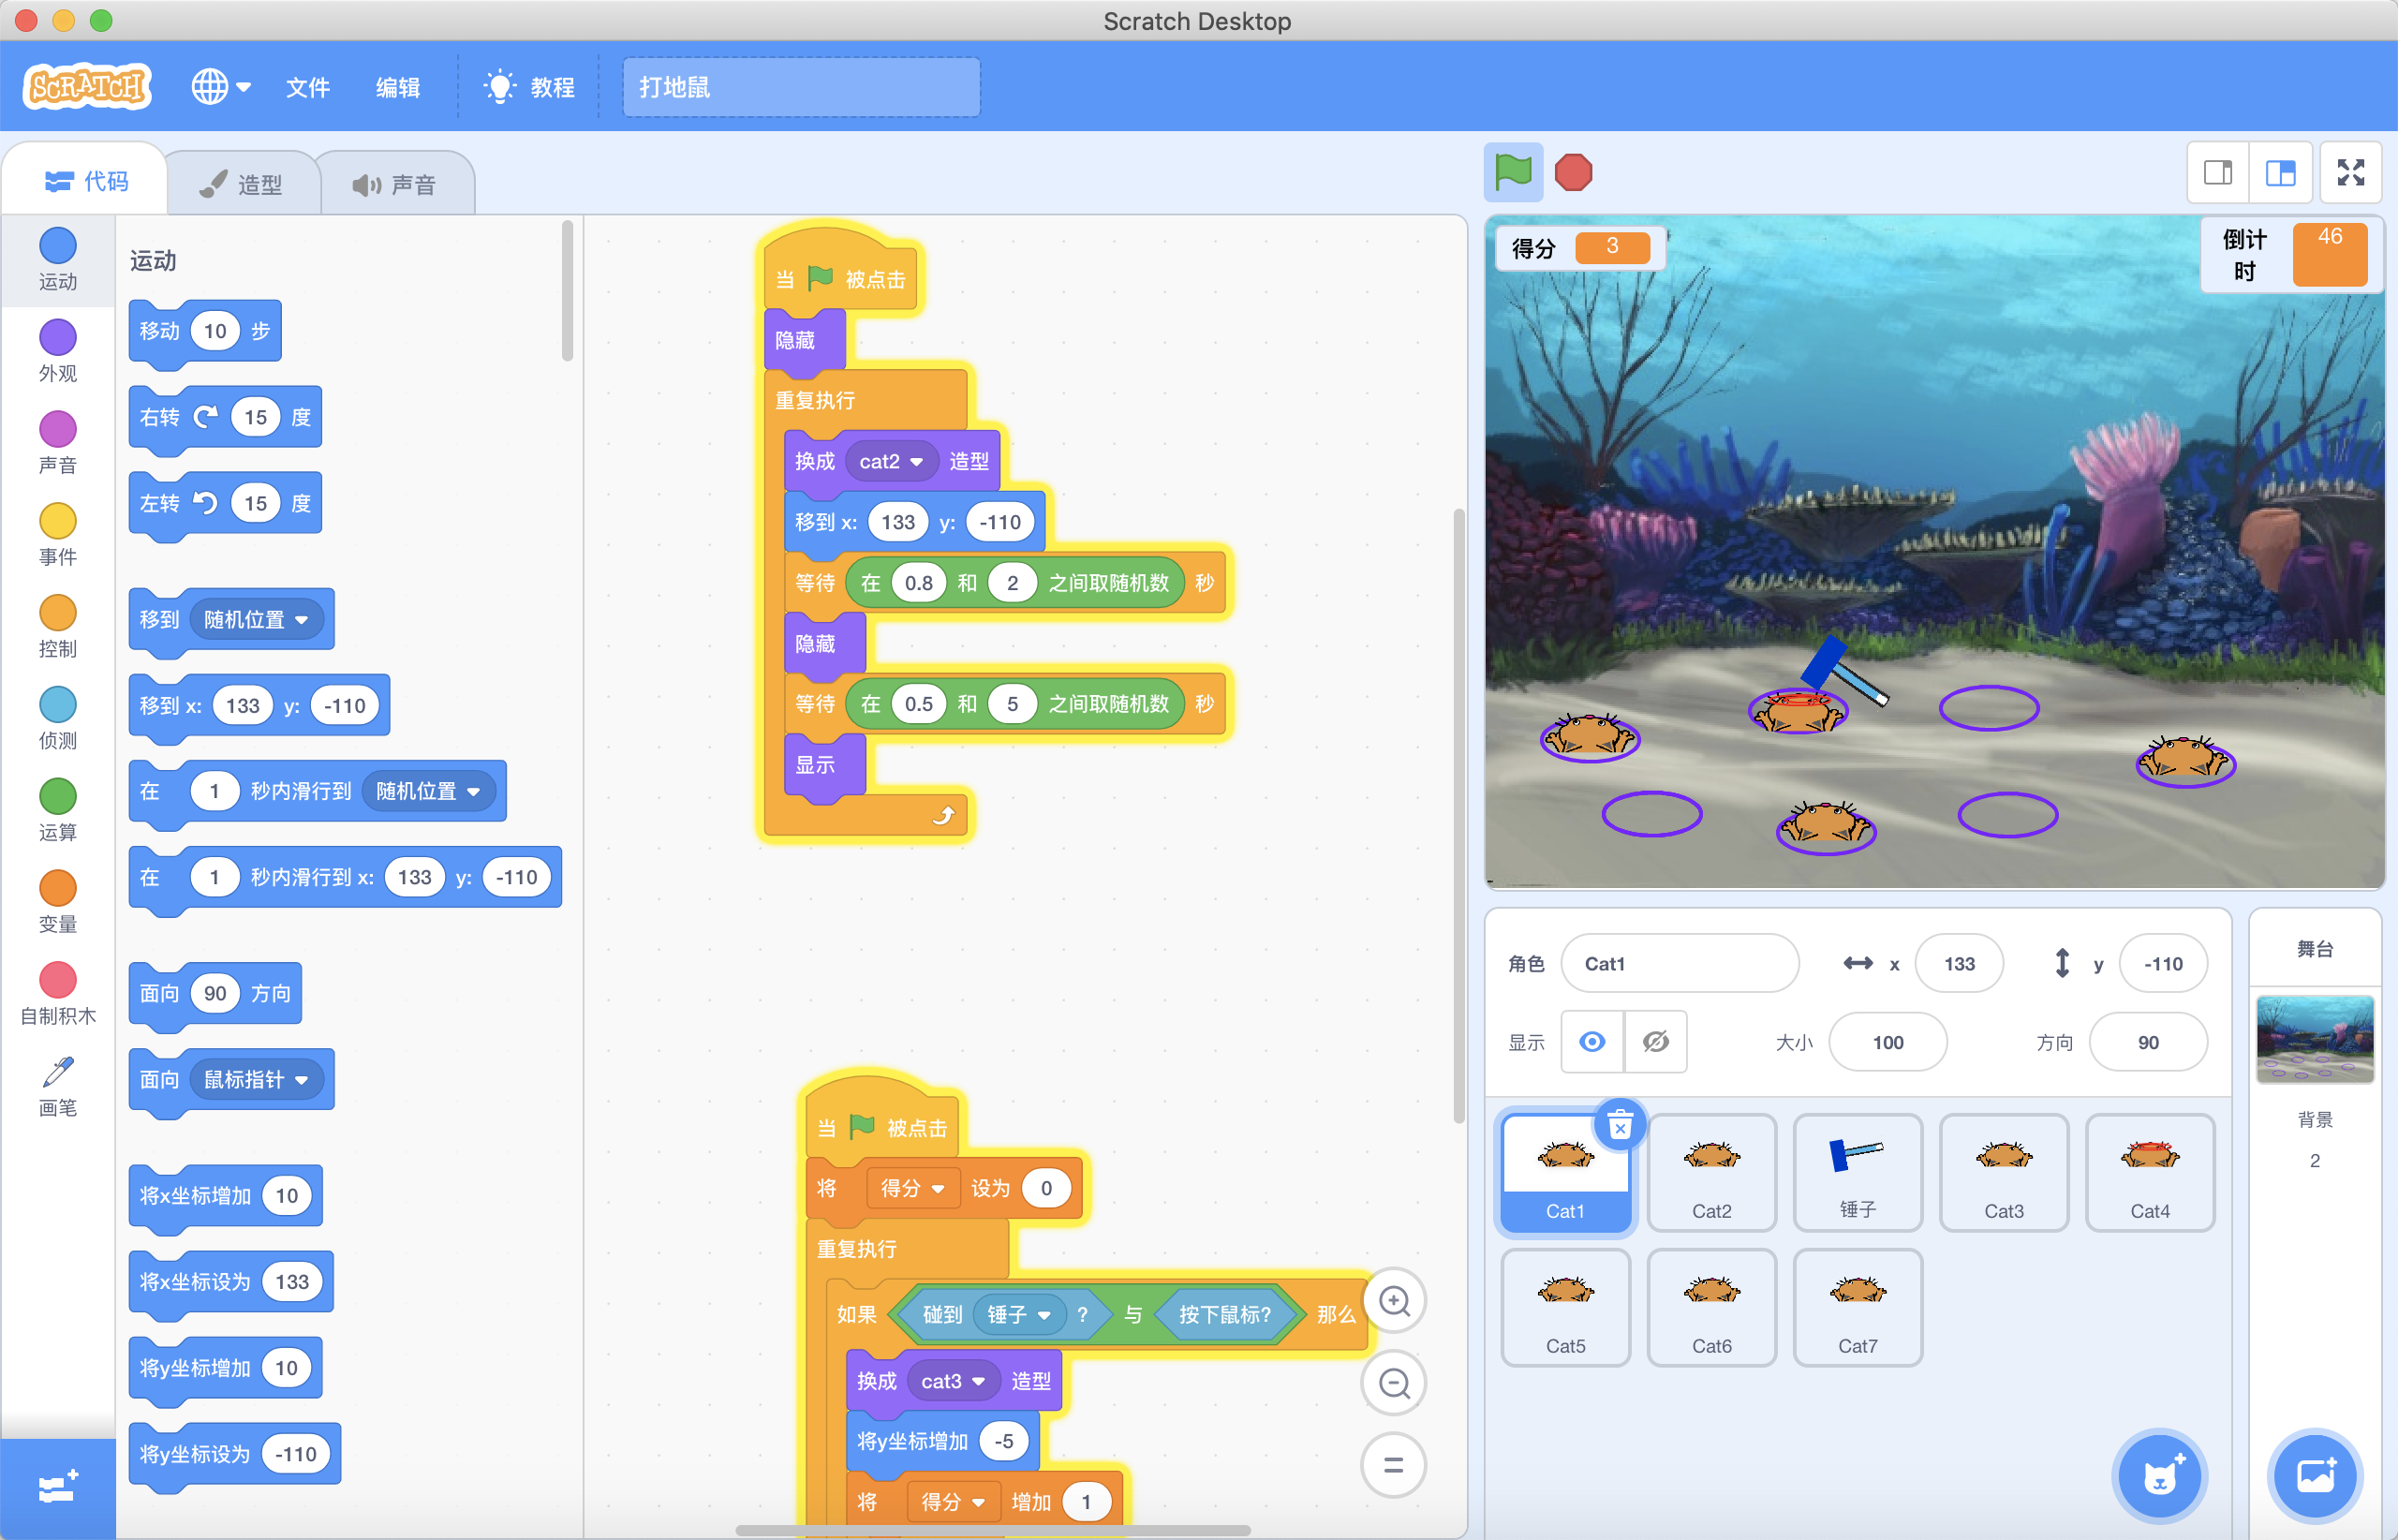Click the Scratch logo
Viewport: 2398px width, 1540px height.
pyautogui.click(x=87, y=87)
